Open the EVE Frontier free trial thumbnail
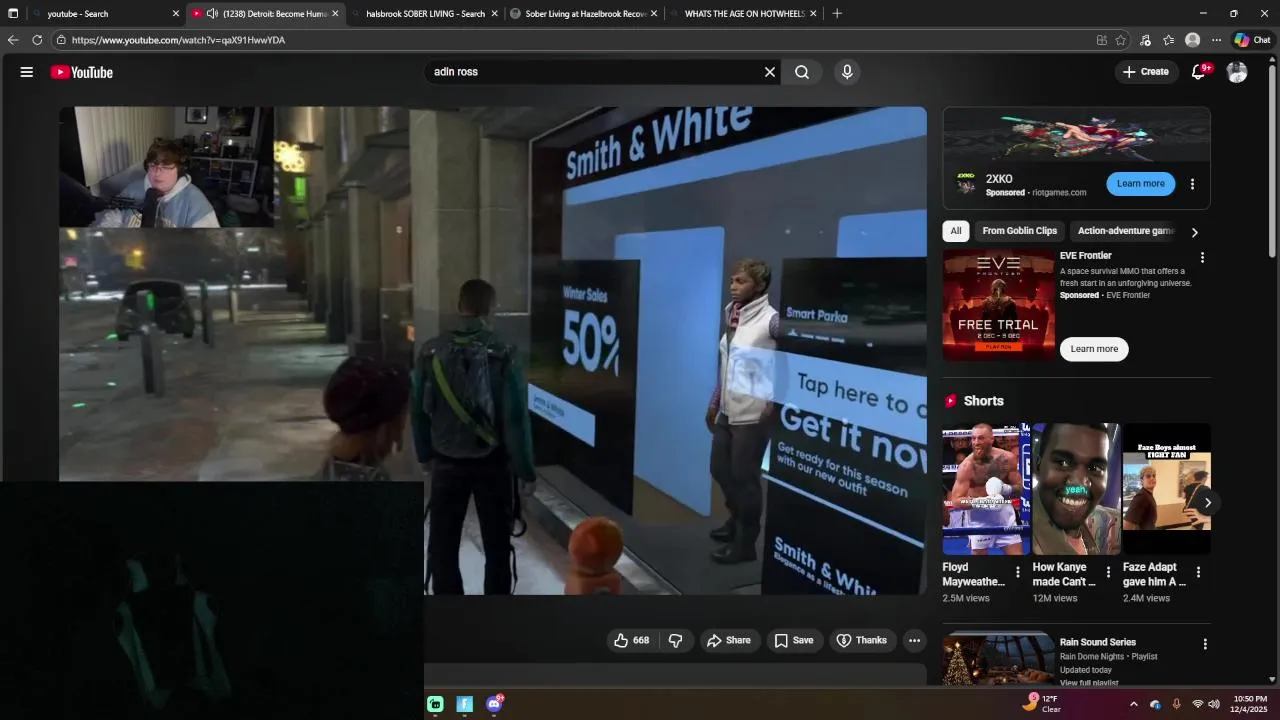The image size is (1280, 720). (999, 305)
